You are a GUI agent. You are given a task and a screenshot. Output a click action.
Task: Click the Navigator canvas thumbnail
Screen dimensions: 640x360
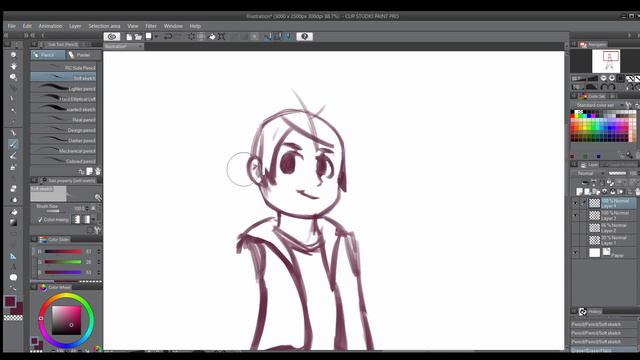(x=606, y=61)
